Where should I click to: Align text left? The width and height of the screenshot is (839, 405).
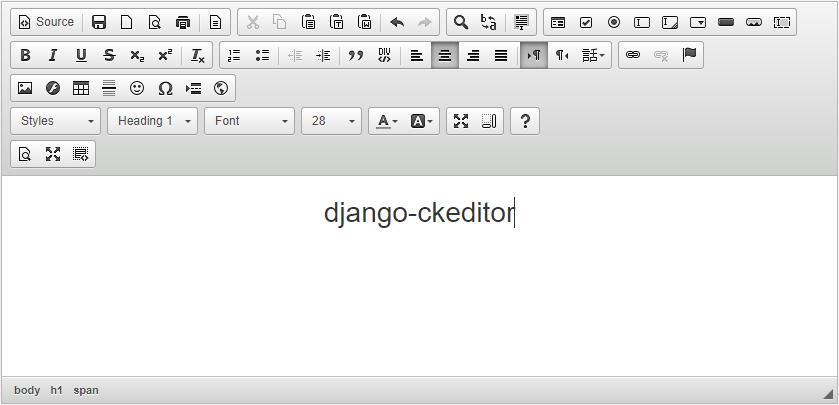tap(417, 55)
